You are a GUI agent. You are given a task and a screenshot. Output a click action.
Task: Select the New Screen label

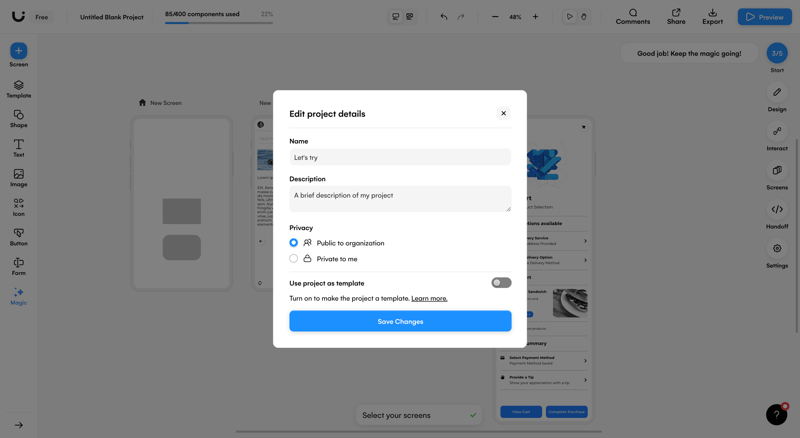coord(166,103)
